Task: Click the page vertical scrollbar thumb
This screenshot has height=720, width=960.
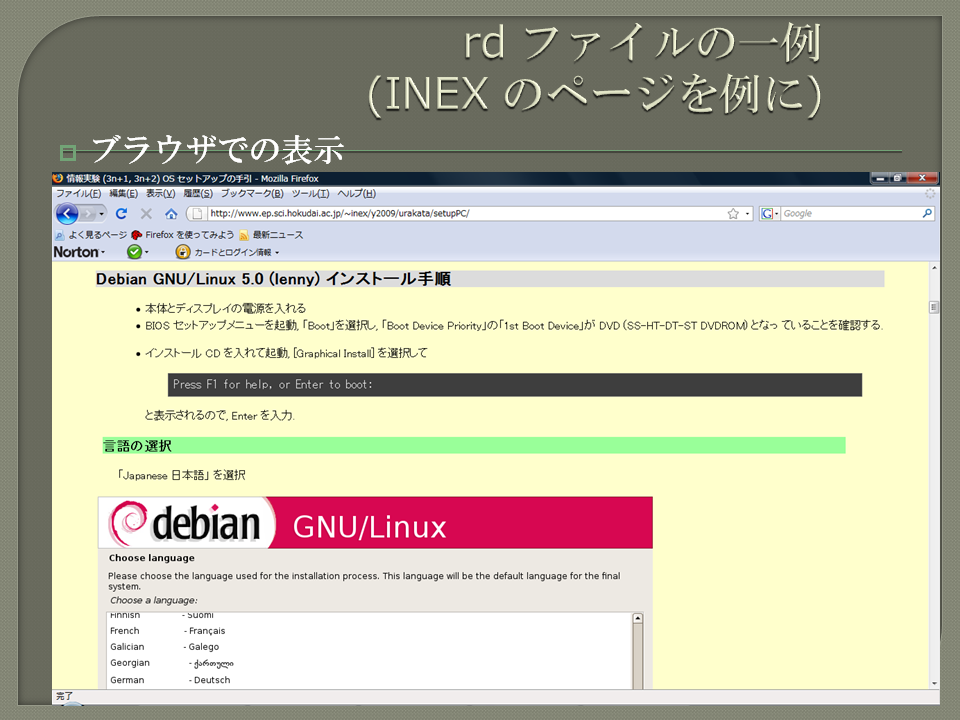Action: 934,307
